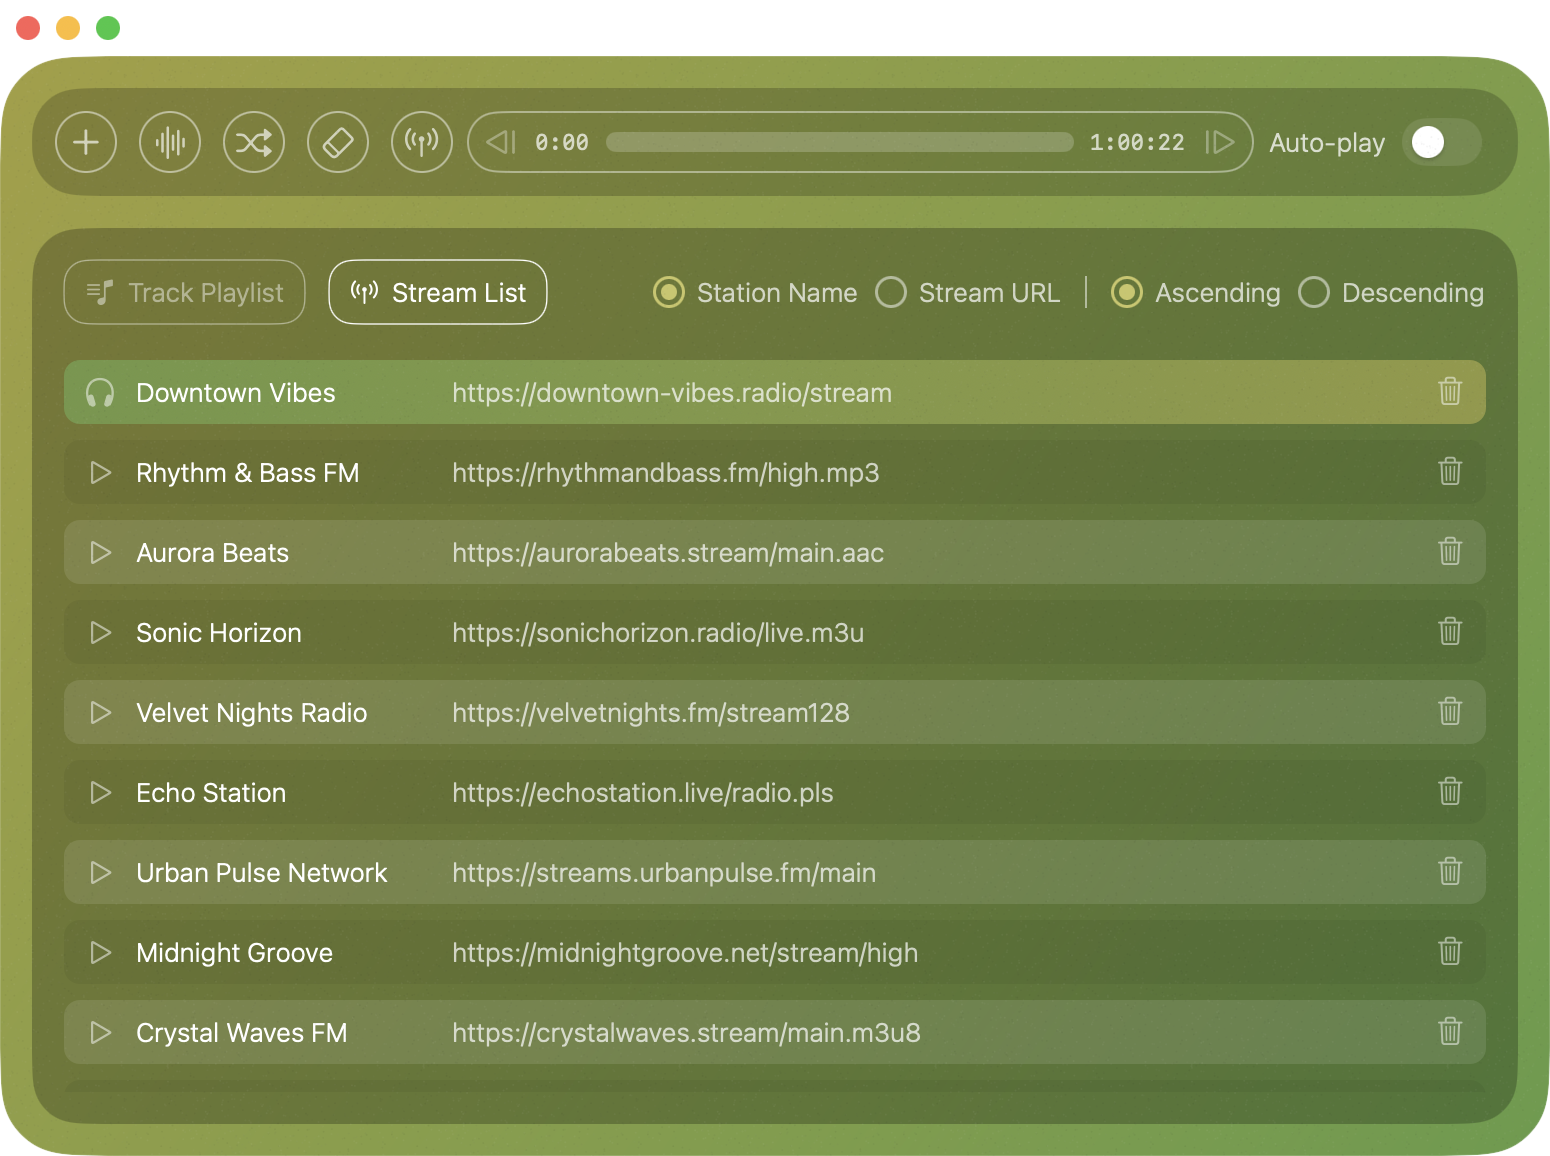
Task: Skip to the previous track
Action: click(501, 142)
